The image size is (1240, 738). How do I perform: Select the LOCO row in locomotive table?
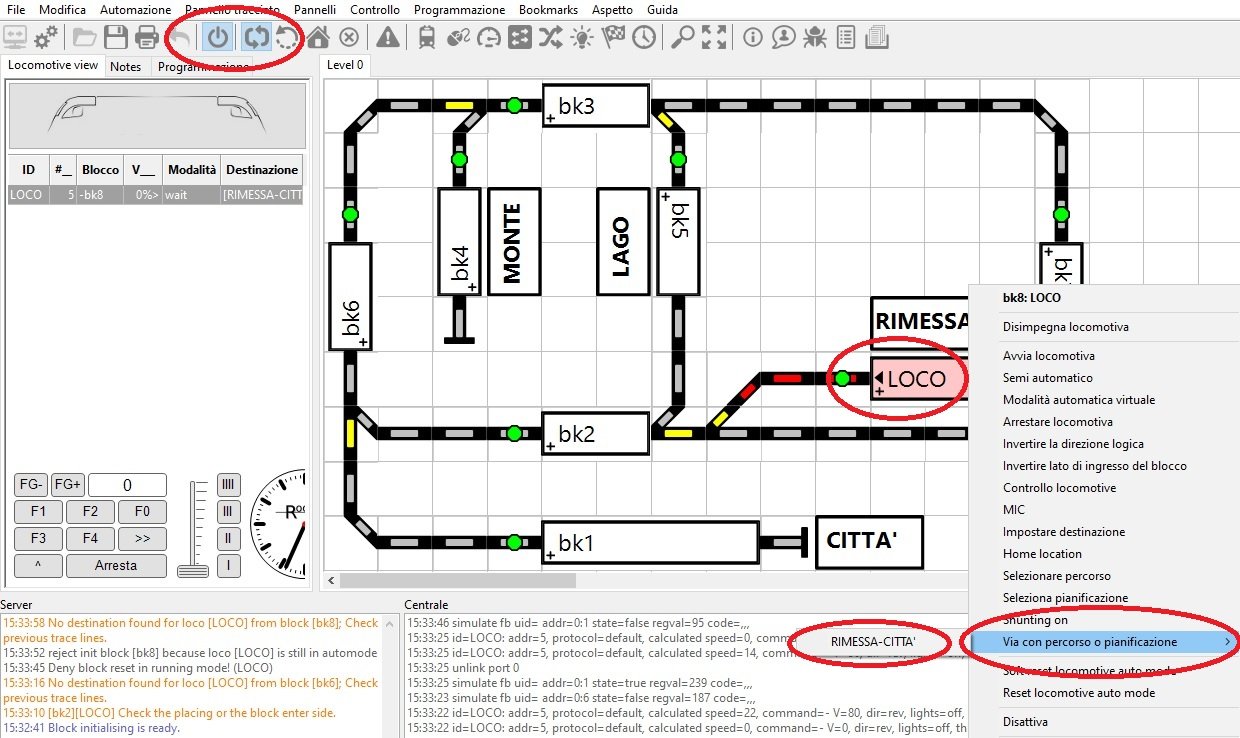pyautogui.click(x=155, y=195)
